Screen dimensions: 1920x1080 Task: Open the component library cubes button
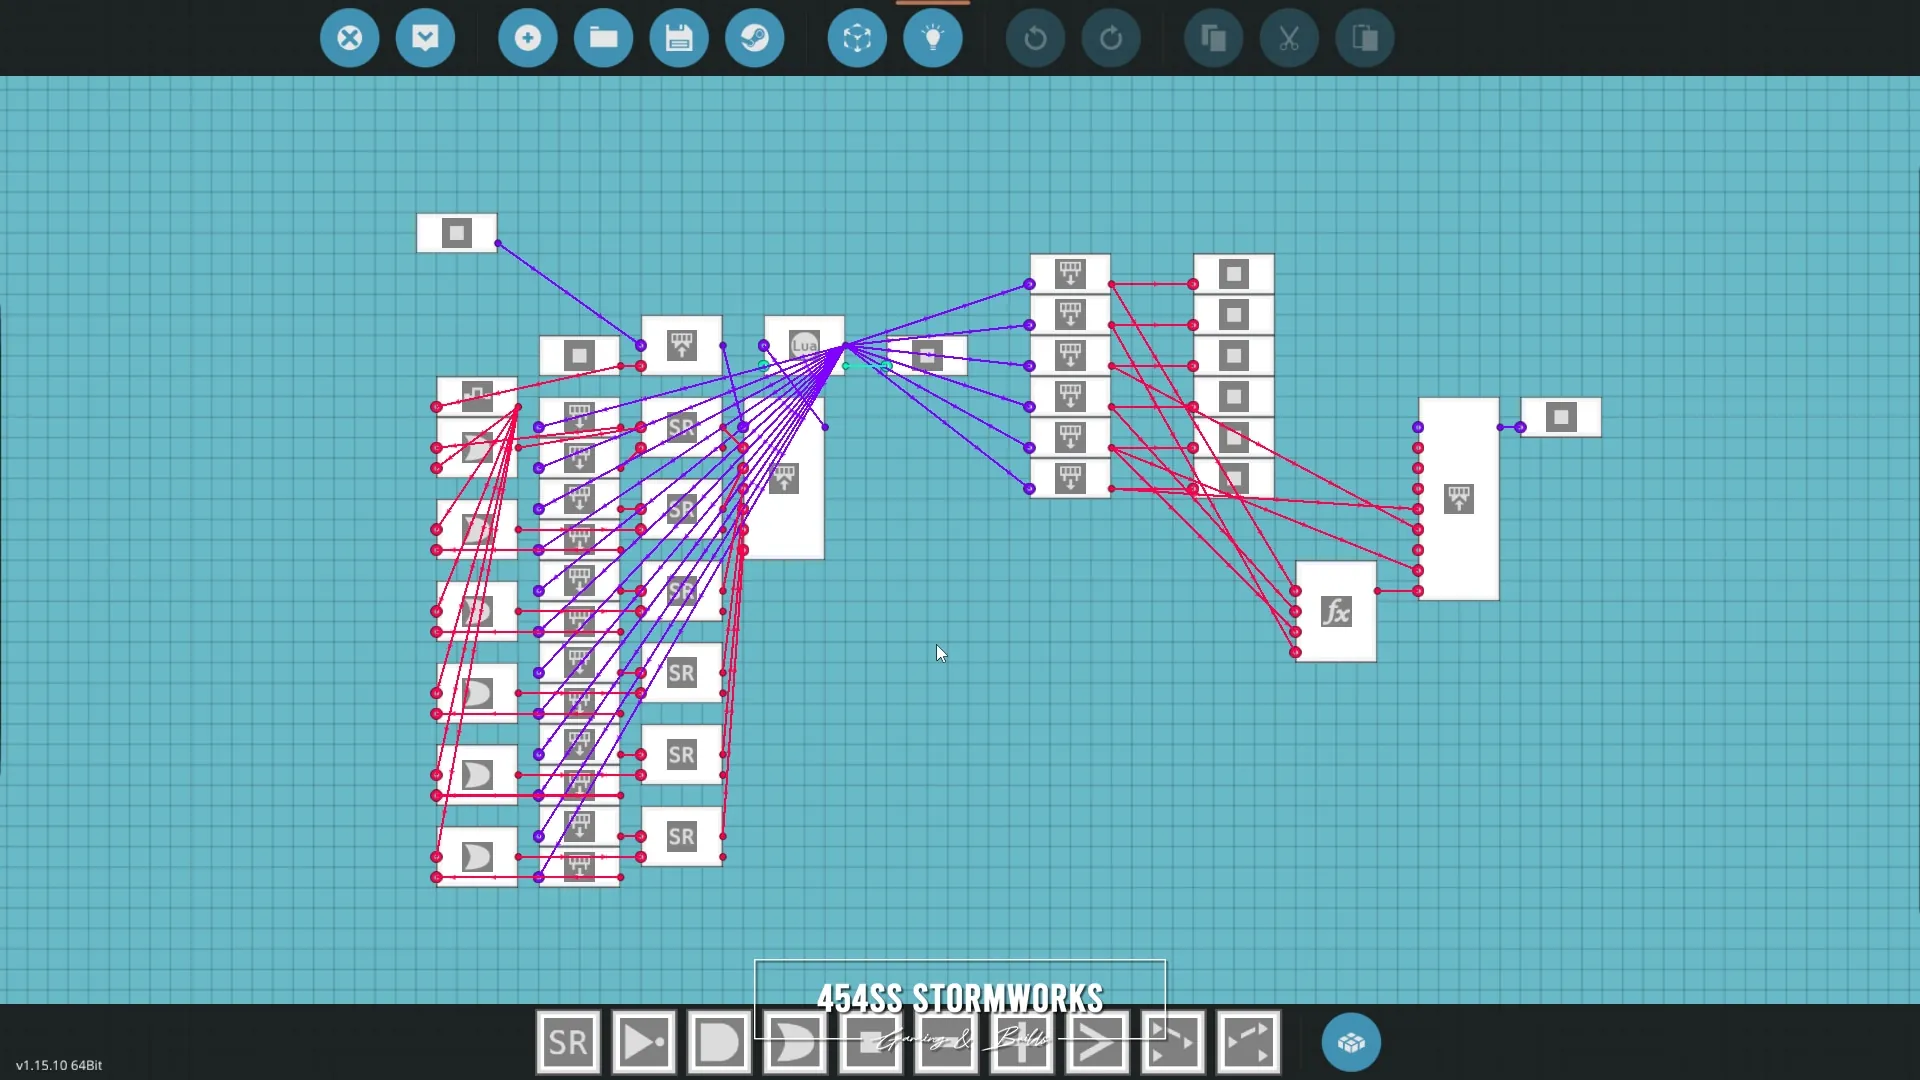pyautogui.click(x=1351, y=1043)
